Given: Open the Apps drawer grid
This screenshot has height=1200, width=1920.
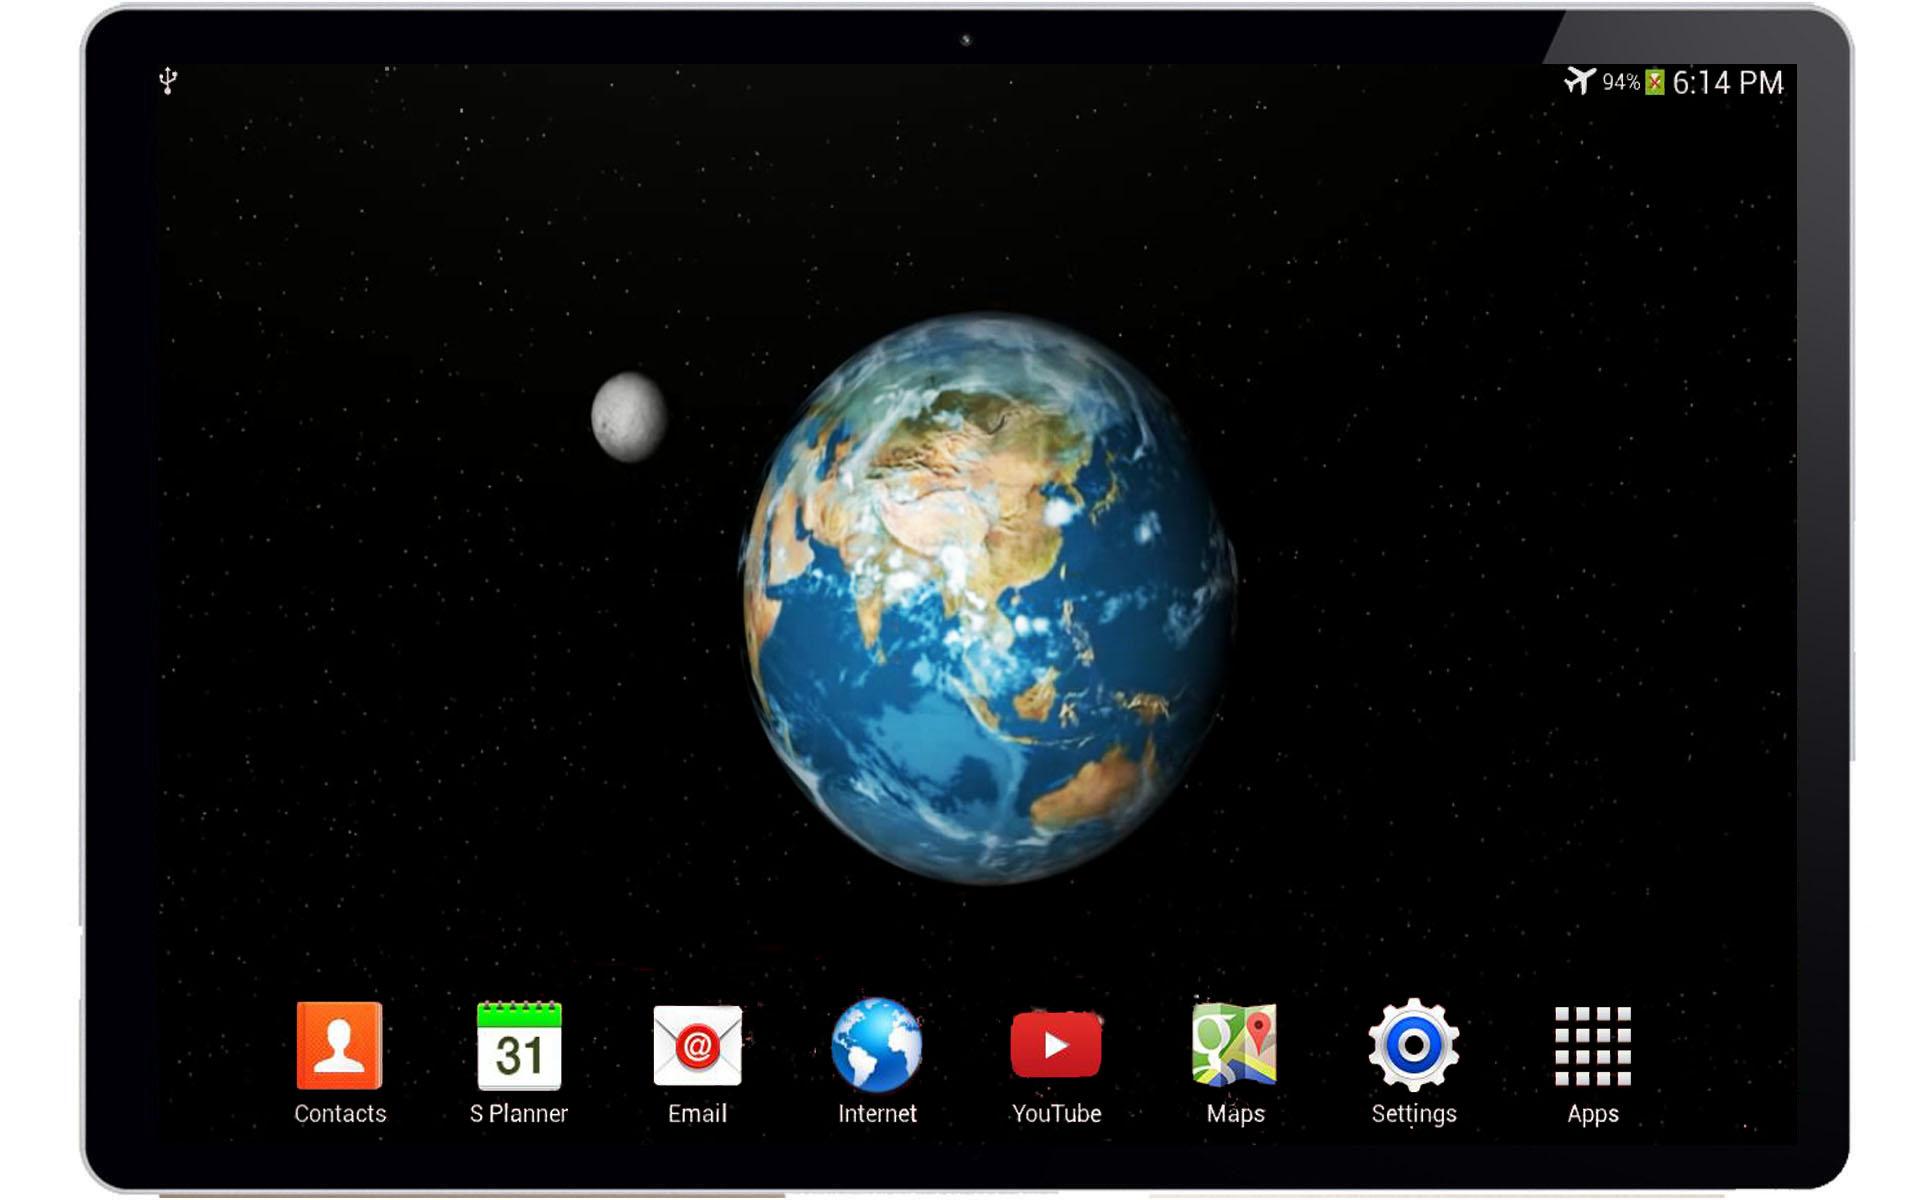Looking at the screenshot, I should (1592, 1045).
